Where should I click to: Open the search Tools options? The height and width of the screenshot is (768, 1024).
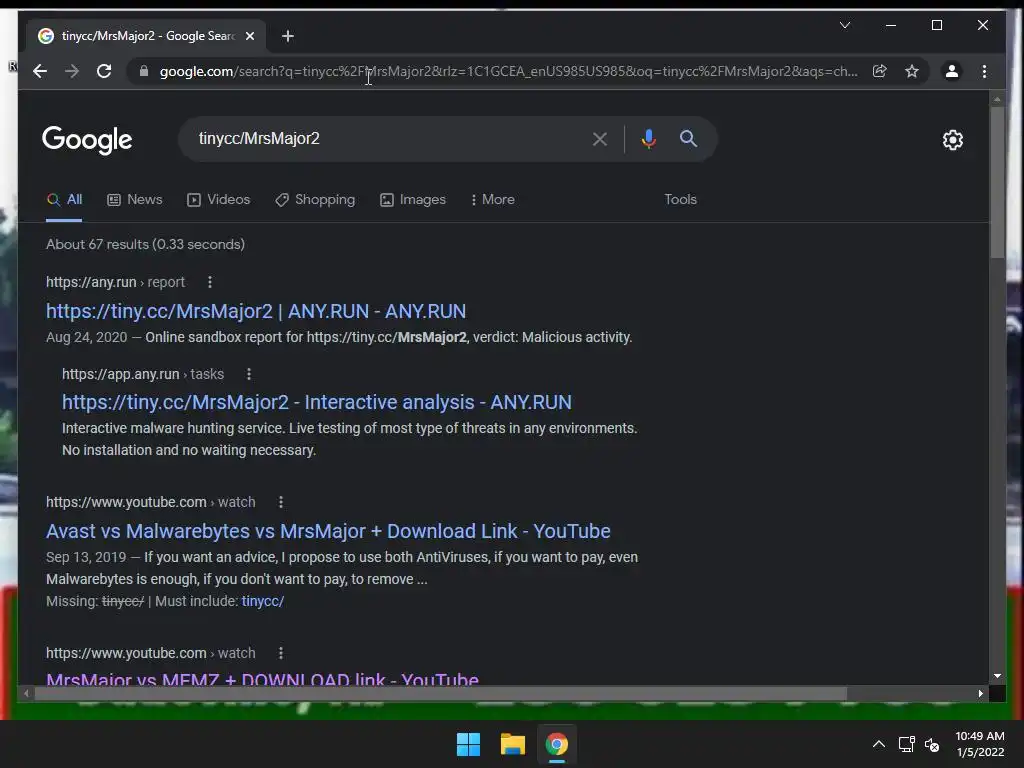click(680, 200)
